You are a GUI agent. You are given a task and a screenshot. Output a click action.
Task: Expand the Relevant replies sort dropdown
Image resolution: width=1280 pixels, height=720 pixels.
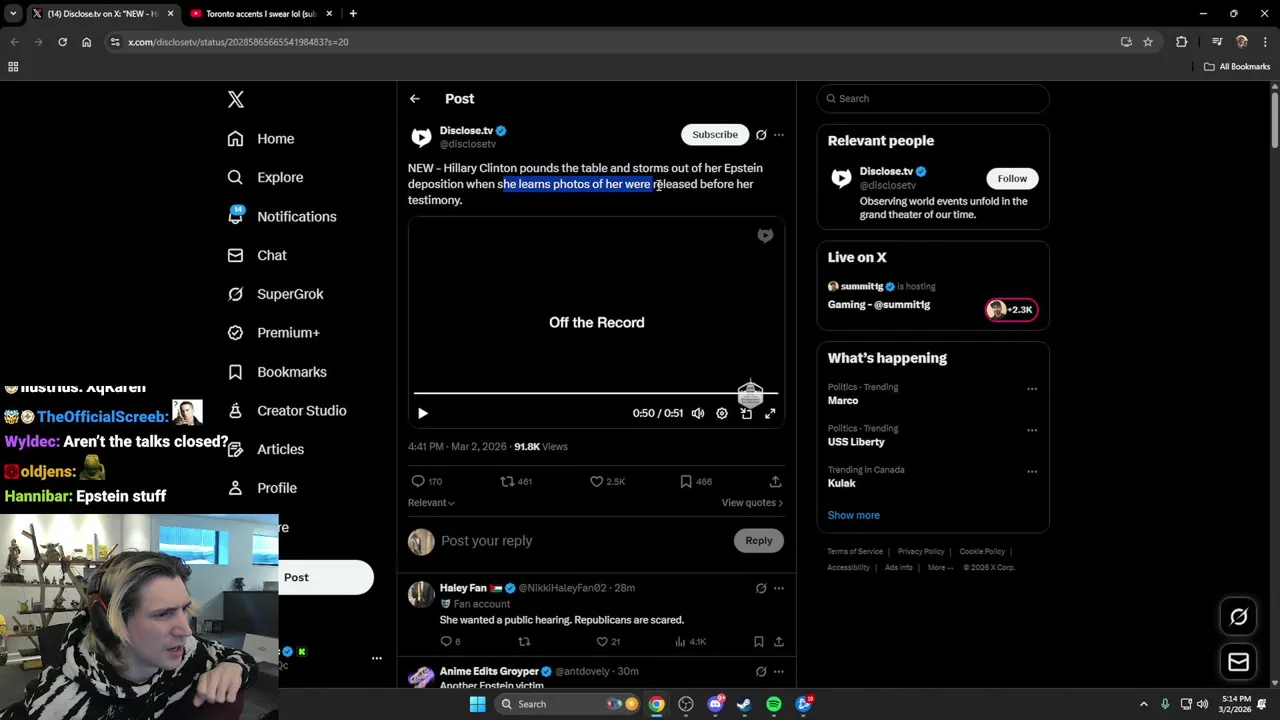point(431,503)
